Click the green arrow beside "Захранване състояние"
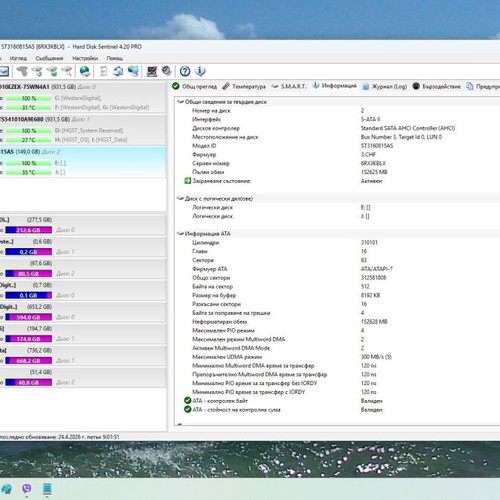The image size is (500, 500). [188, 181]
